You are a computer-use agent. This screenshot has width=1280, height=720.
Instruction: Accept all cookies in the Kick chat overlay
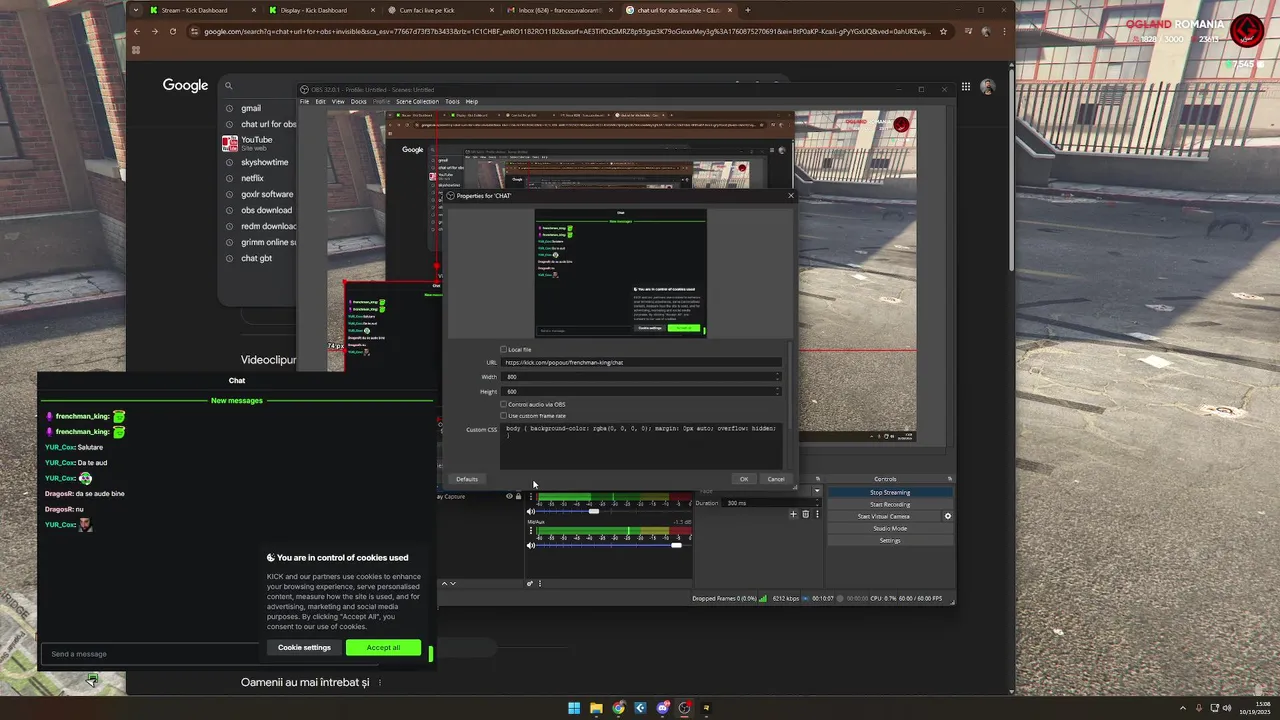(x=383, y=647)
